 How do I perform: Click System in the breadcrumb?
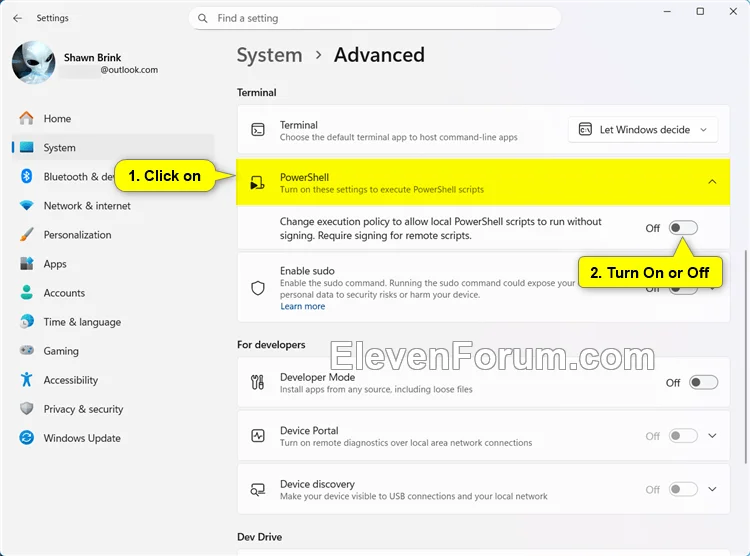click(x=270, y=55)
